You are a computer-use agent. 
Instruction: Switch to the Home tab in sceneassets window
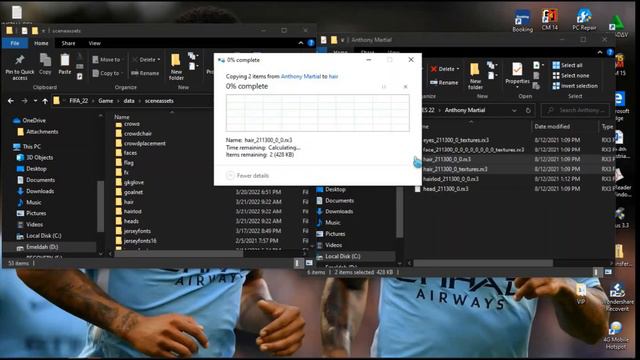[x=41, y=43]
